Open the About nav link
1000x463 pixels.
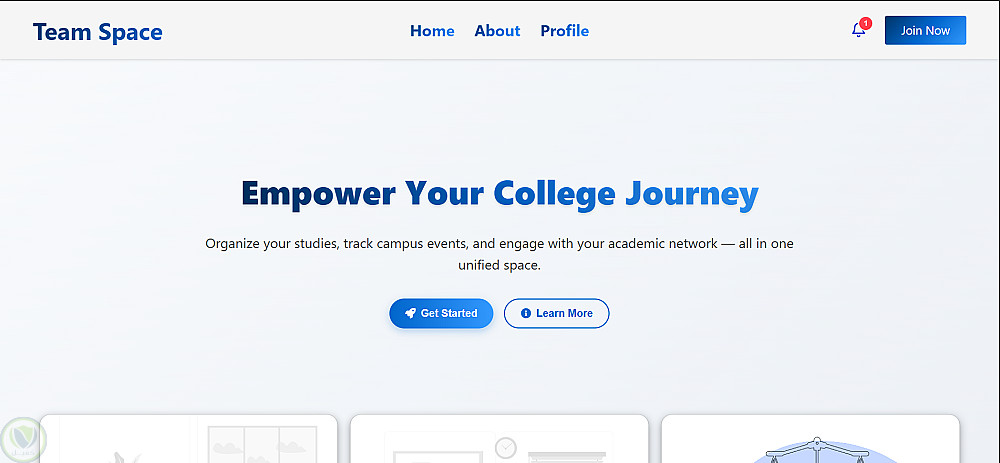click(x=497, y=31)
